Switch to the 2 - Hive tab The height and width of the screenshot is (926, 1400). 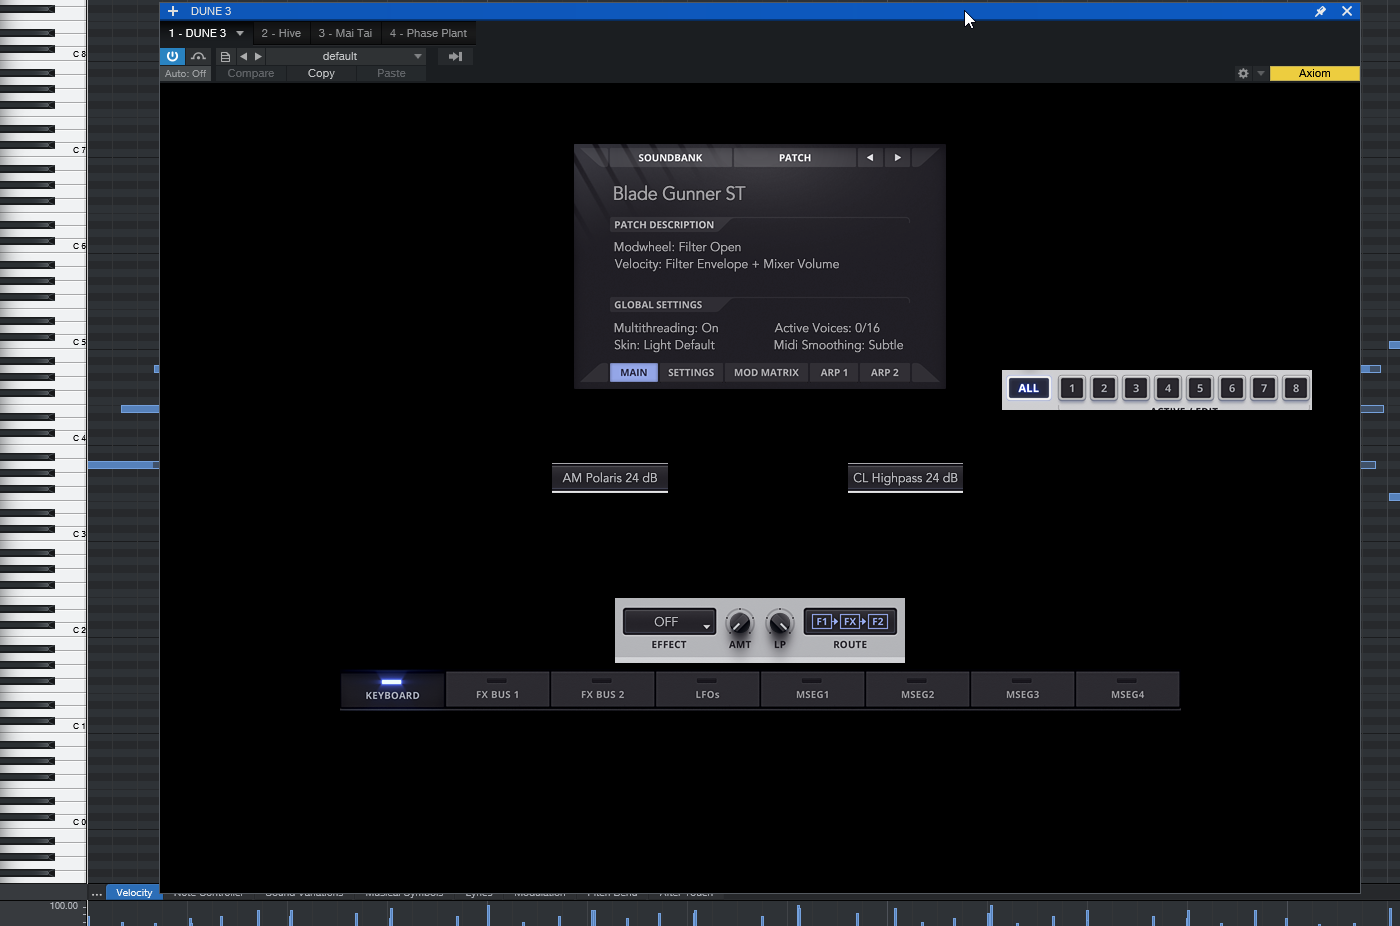(281, 33)
